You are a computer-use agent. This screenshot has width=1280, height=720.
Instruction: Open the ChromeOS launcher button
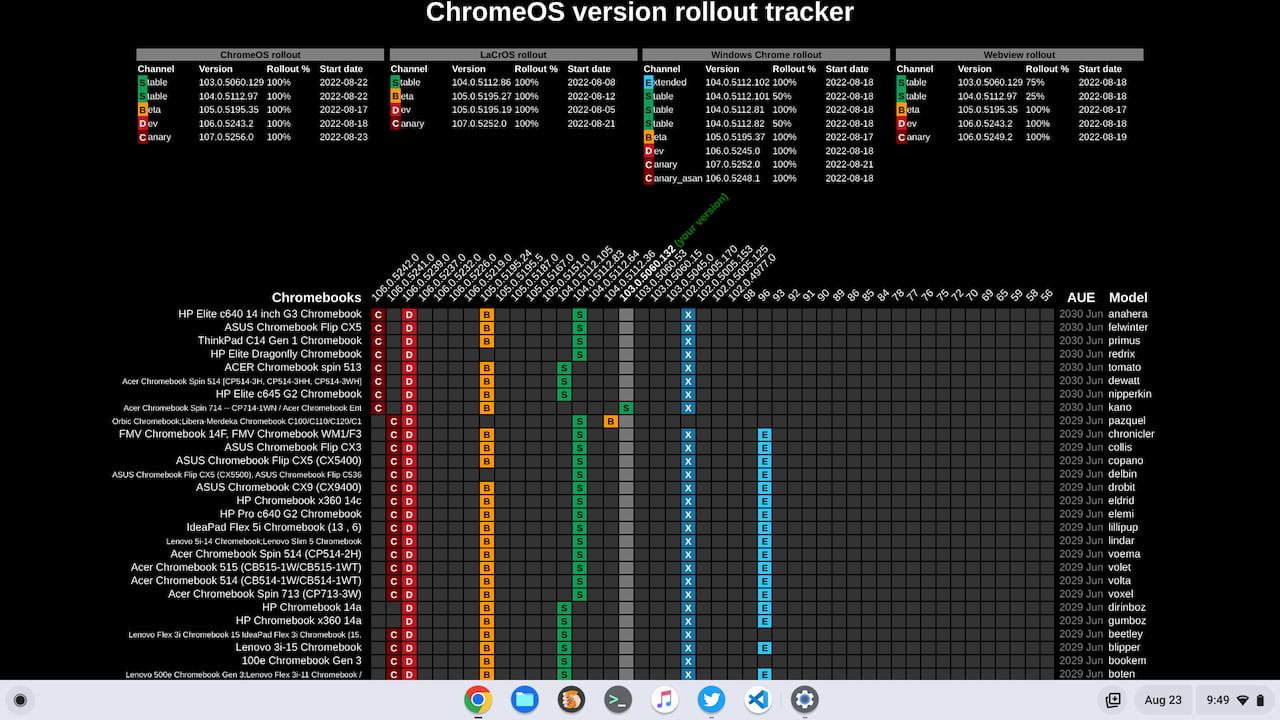(20, 700)
